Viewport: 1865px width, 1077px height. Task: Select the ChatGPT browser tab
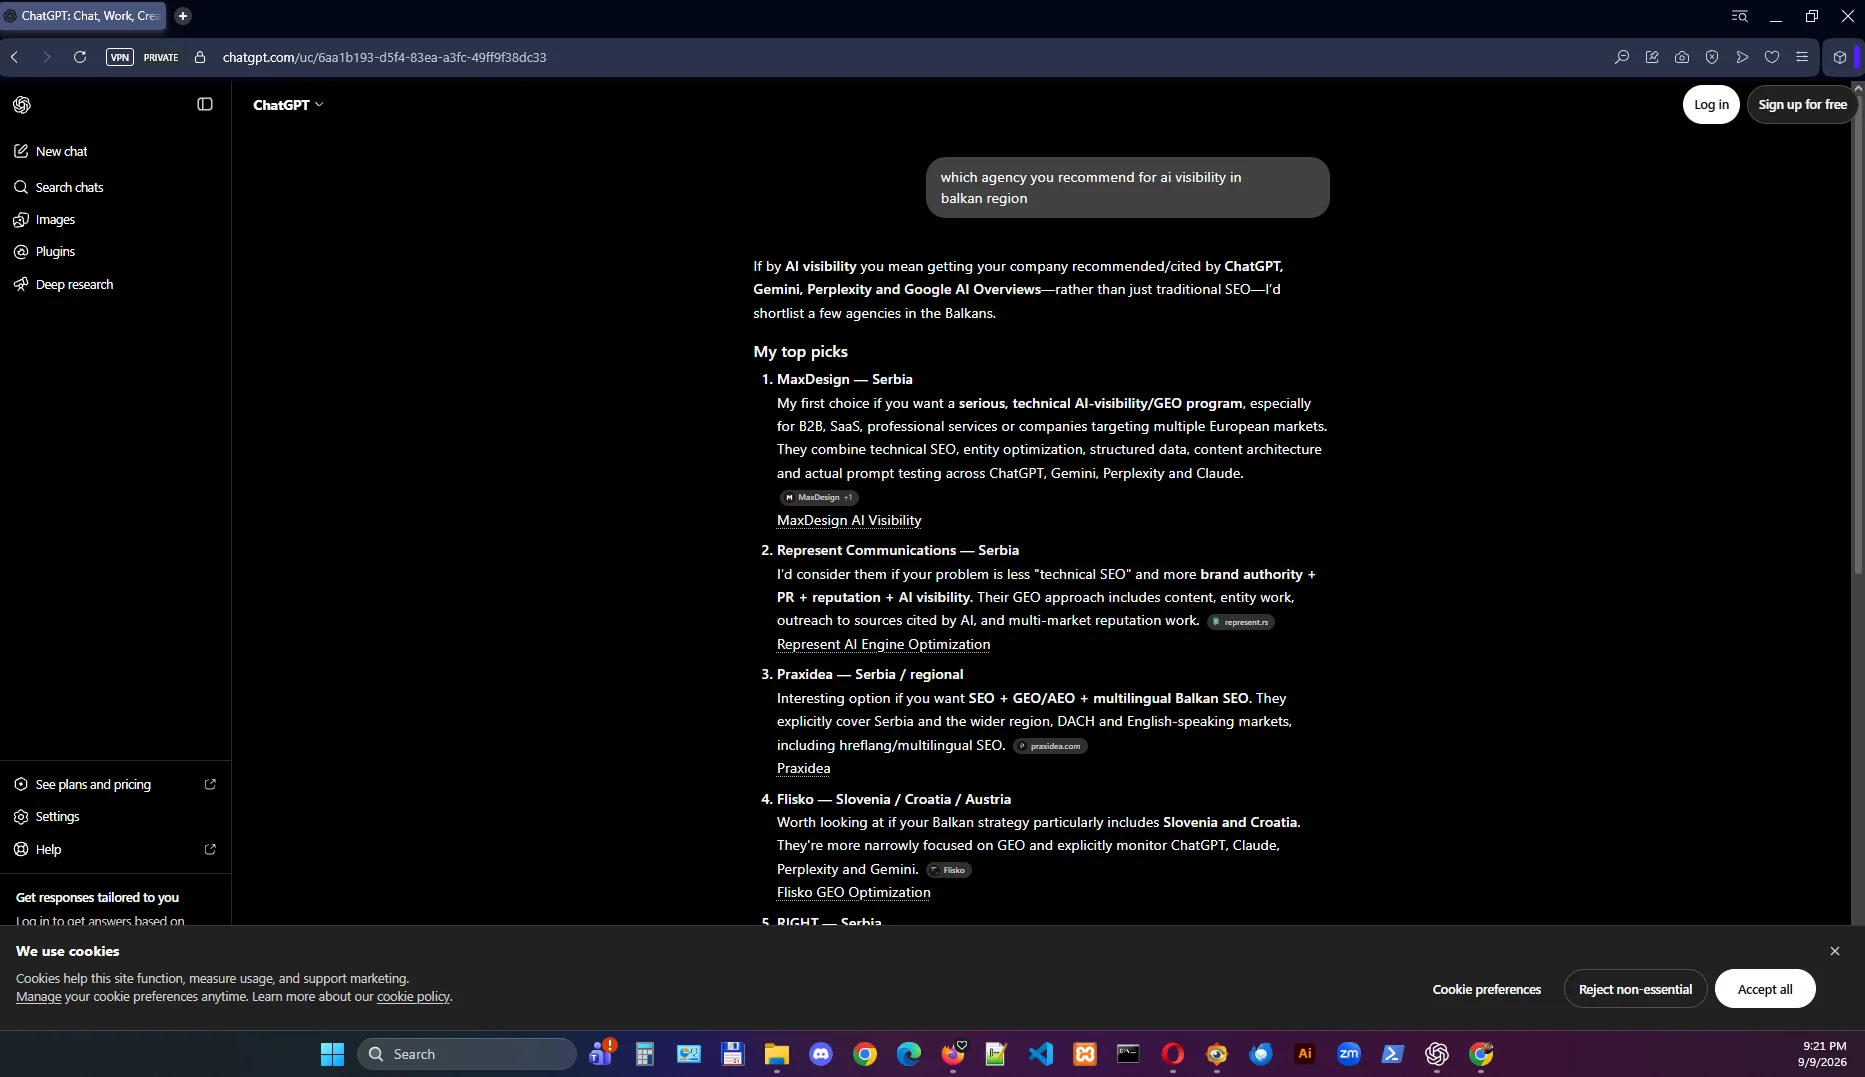pos(83,16)
